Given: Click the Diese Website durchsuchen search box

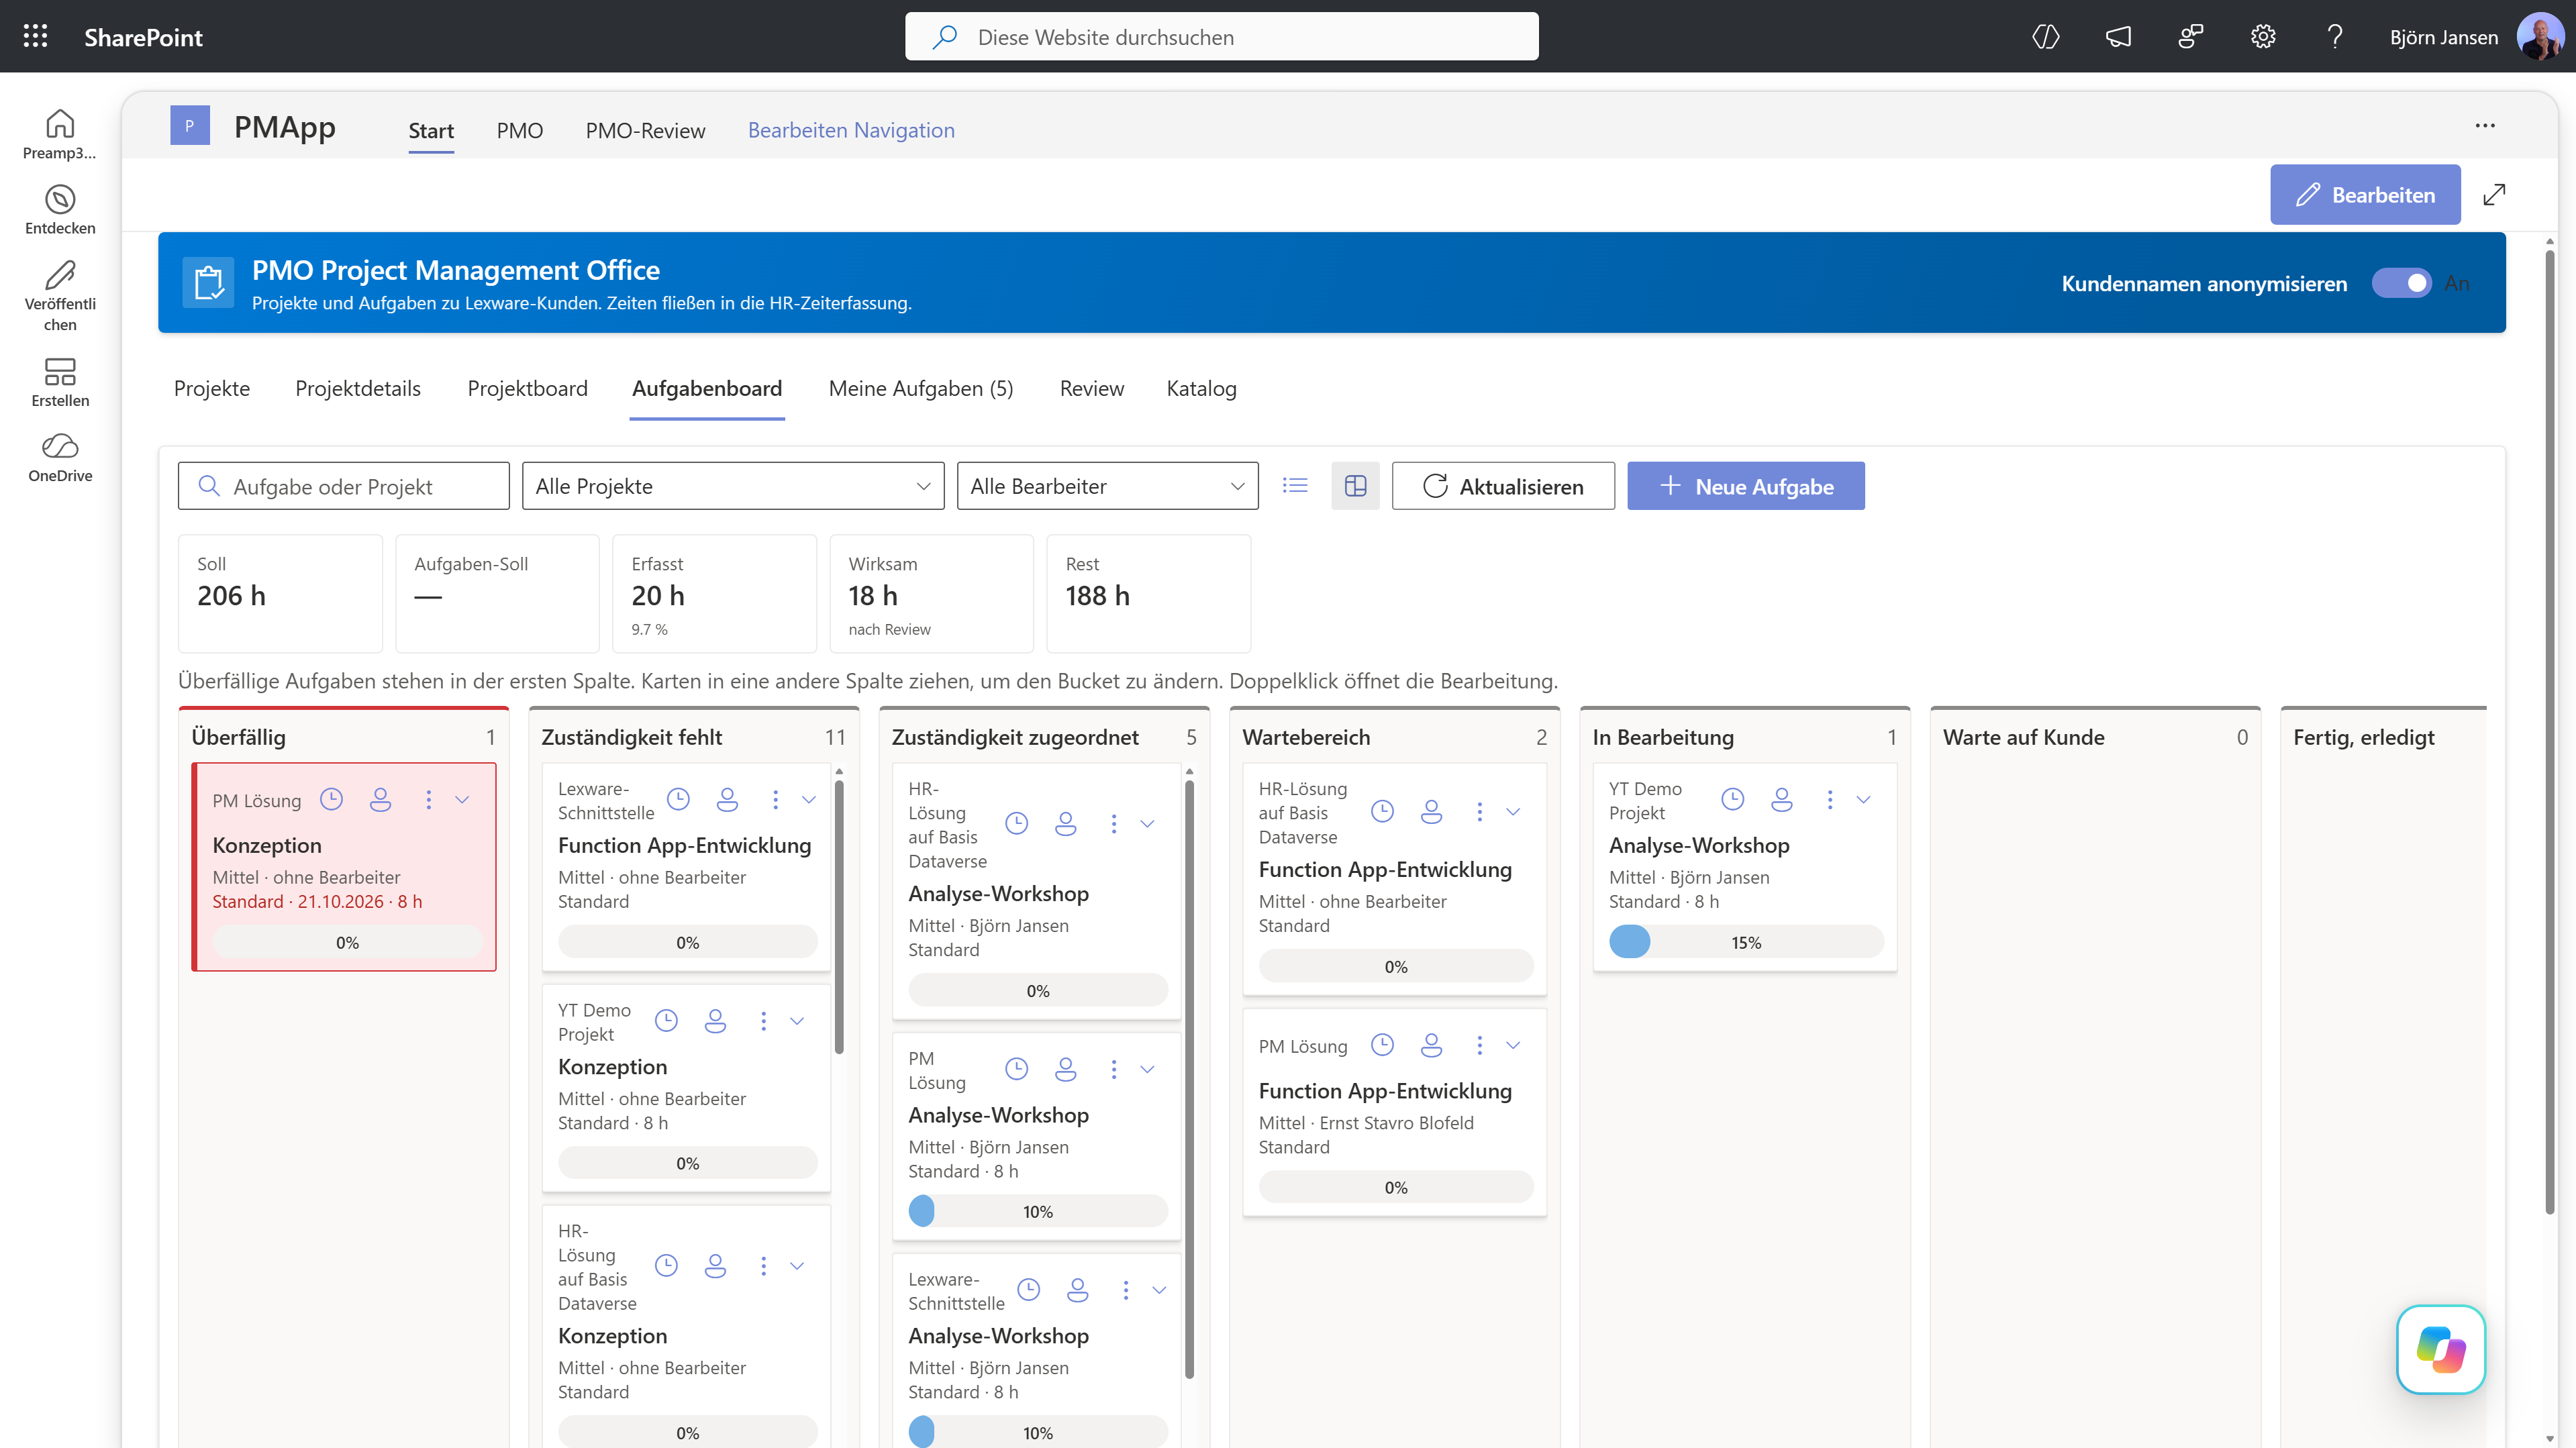Looking at the screenshot, I should pyautogui.click(x=1221, y=37).
